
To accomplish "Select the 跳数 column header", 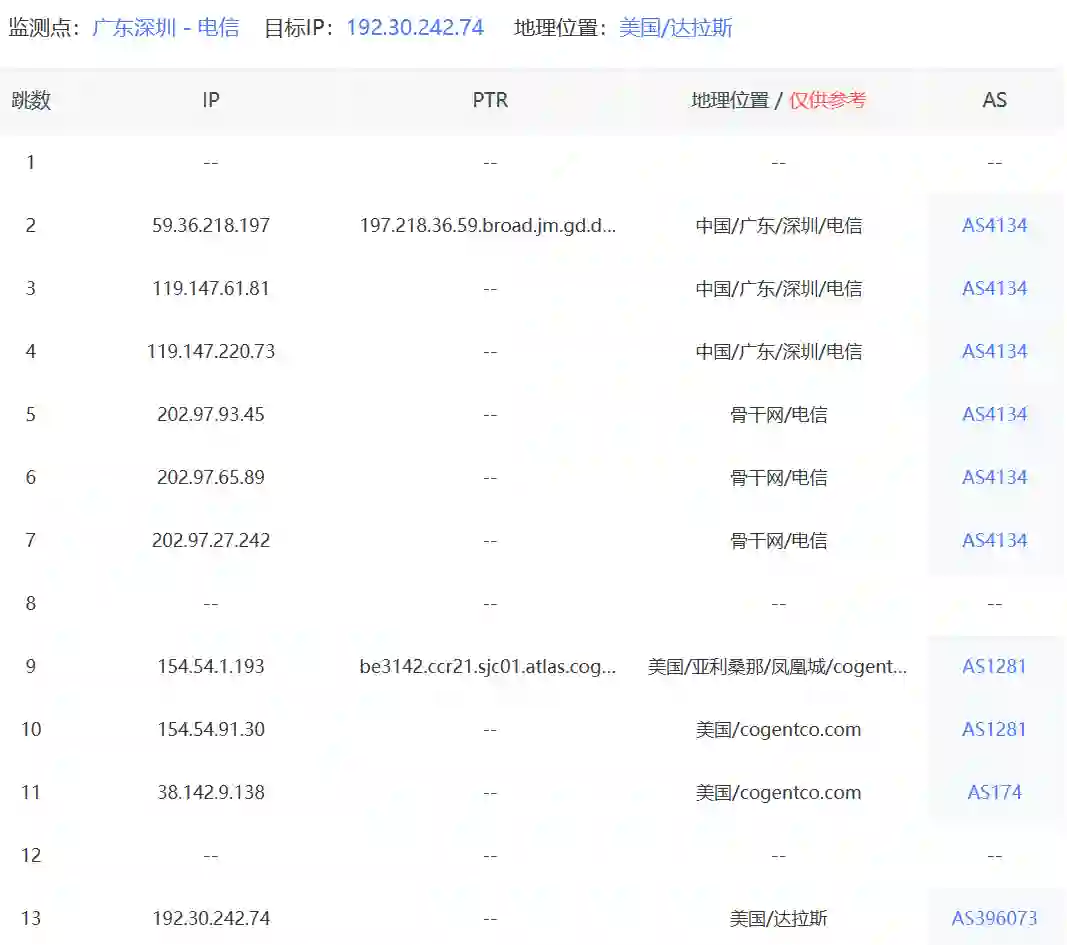I will pyautogui.click(x=31, y=100).
